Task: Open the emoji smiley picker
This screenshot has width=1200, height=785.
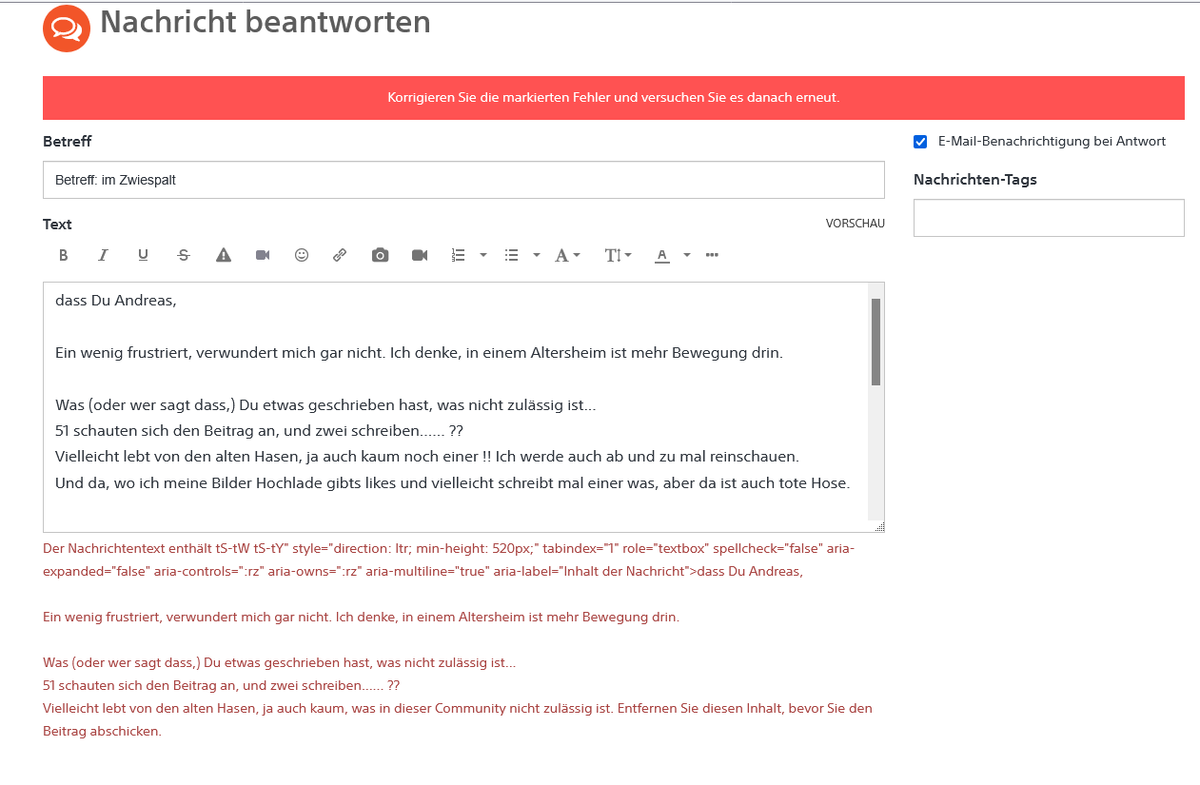Action: pyautogui.click(x=301, y=255)
